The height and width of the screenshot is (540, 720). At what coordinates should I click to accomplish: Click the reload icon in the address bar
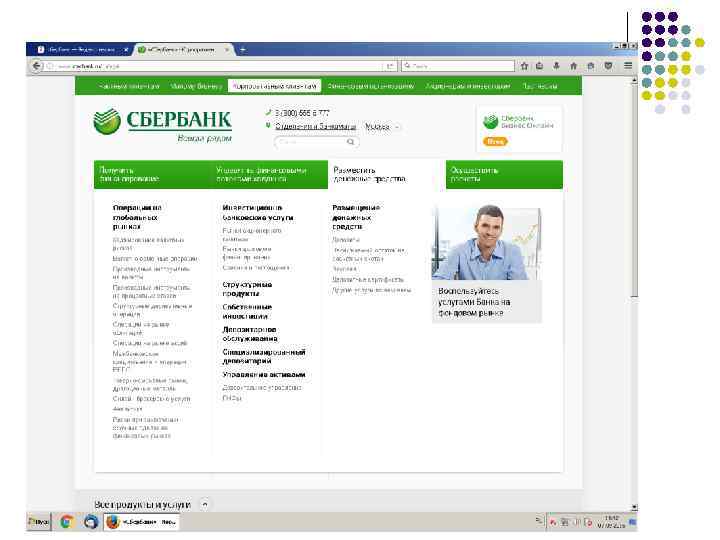pos(390,66)
